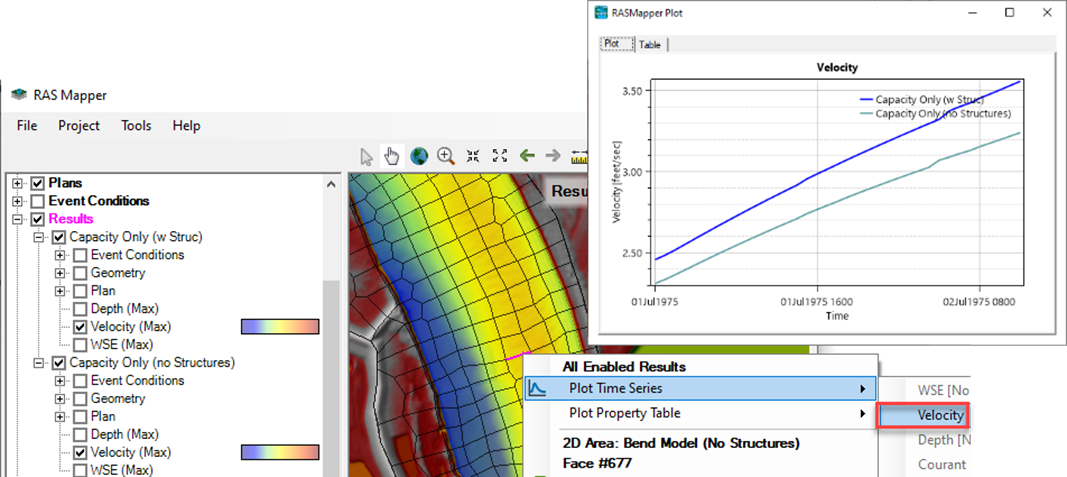Check Plan under Capacity Only (no Structures)

click(x=80, y=416)
